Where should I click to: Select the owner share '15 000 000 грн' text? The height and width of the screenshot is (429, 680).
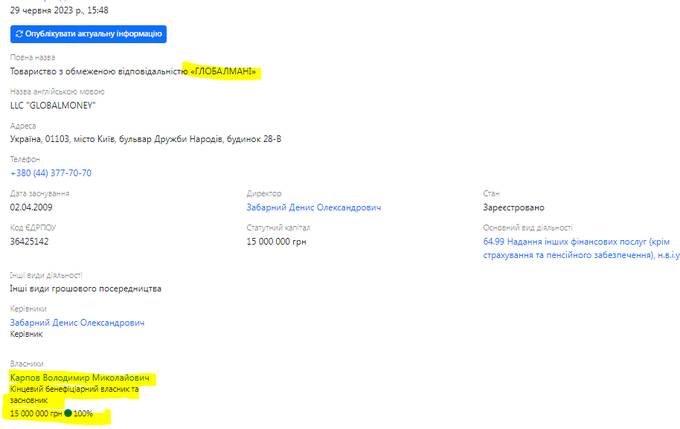(36, 413)
